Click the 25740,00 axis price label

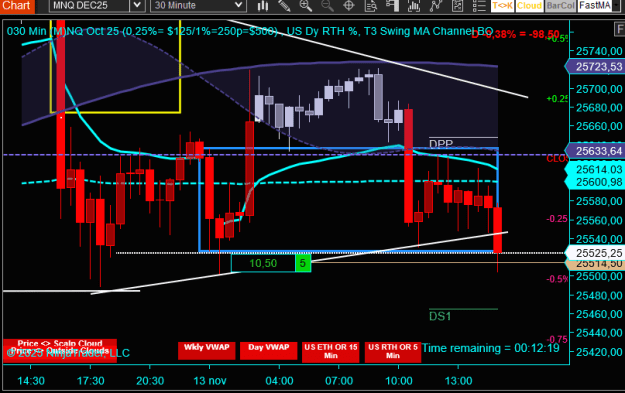599,51
